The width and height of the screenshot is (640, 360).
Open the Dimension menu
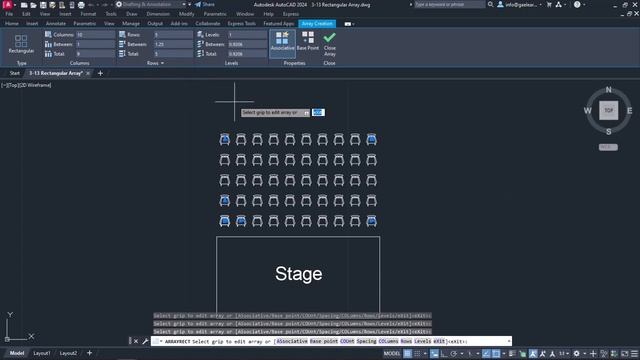point(158,14)
